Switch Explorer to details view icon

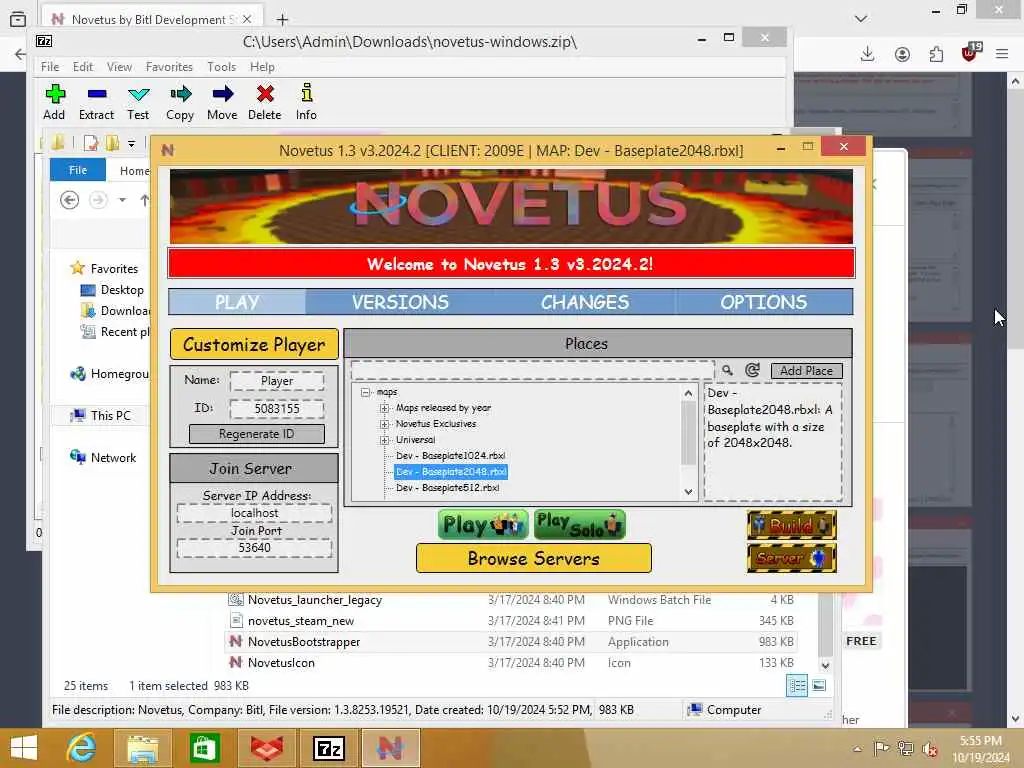(x=797, y=686)
